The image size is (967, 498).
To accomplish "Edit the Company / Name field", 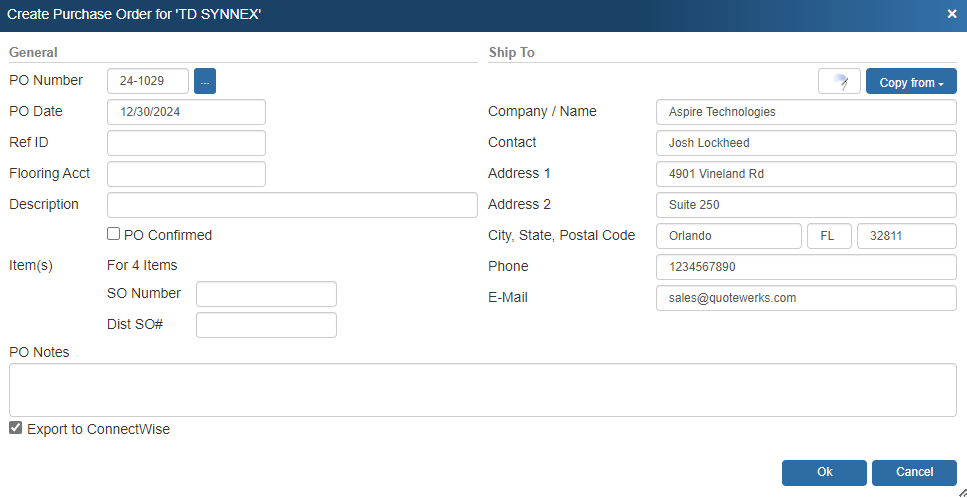I will [806, 112].
